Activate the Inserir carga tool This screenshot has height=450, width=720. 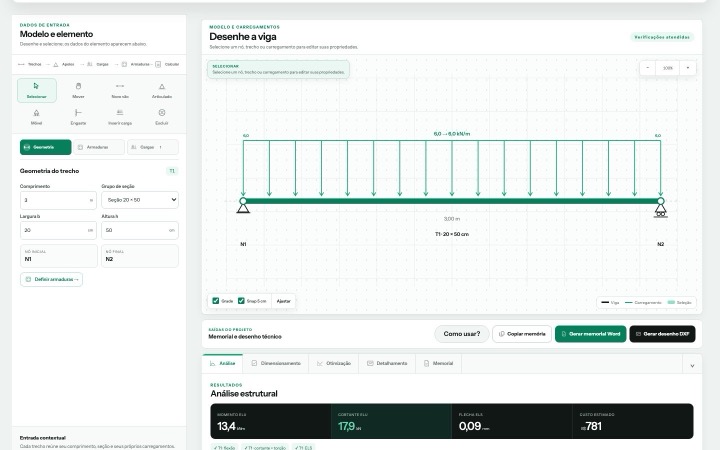point(120,117)
